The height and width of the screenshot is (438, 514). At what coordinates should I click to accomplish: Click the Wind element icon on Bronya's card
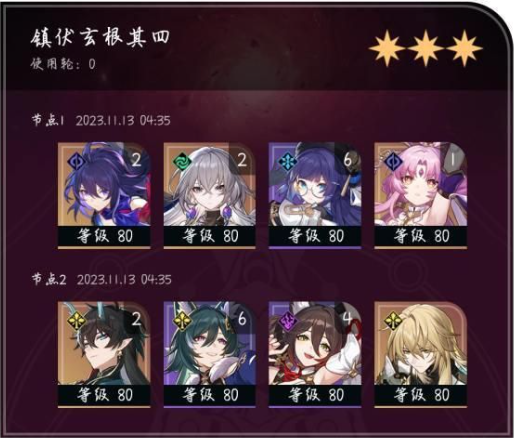point(182,161)
